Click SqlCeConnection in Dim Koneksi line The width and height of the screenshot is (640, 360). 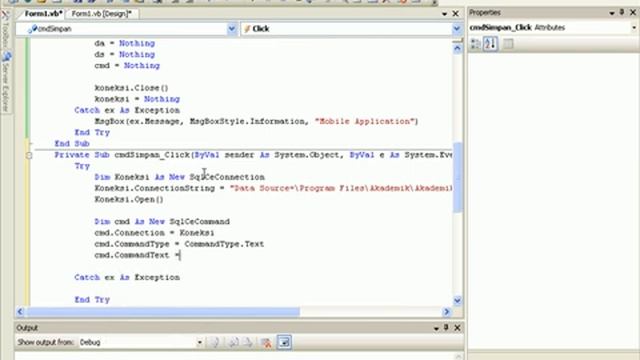click(227, 177)
